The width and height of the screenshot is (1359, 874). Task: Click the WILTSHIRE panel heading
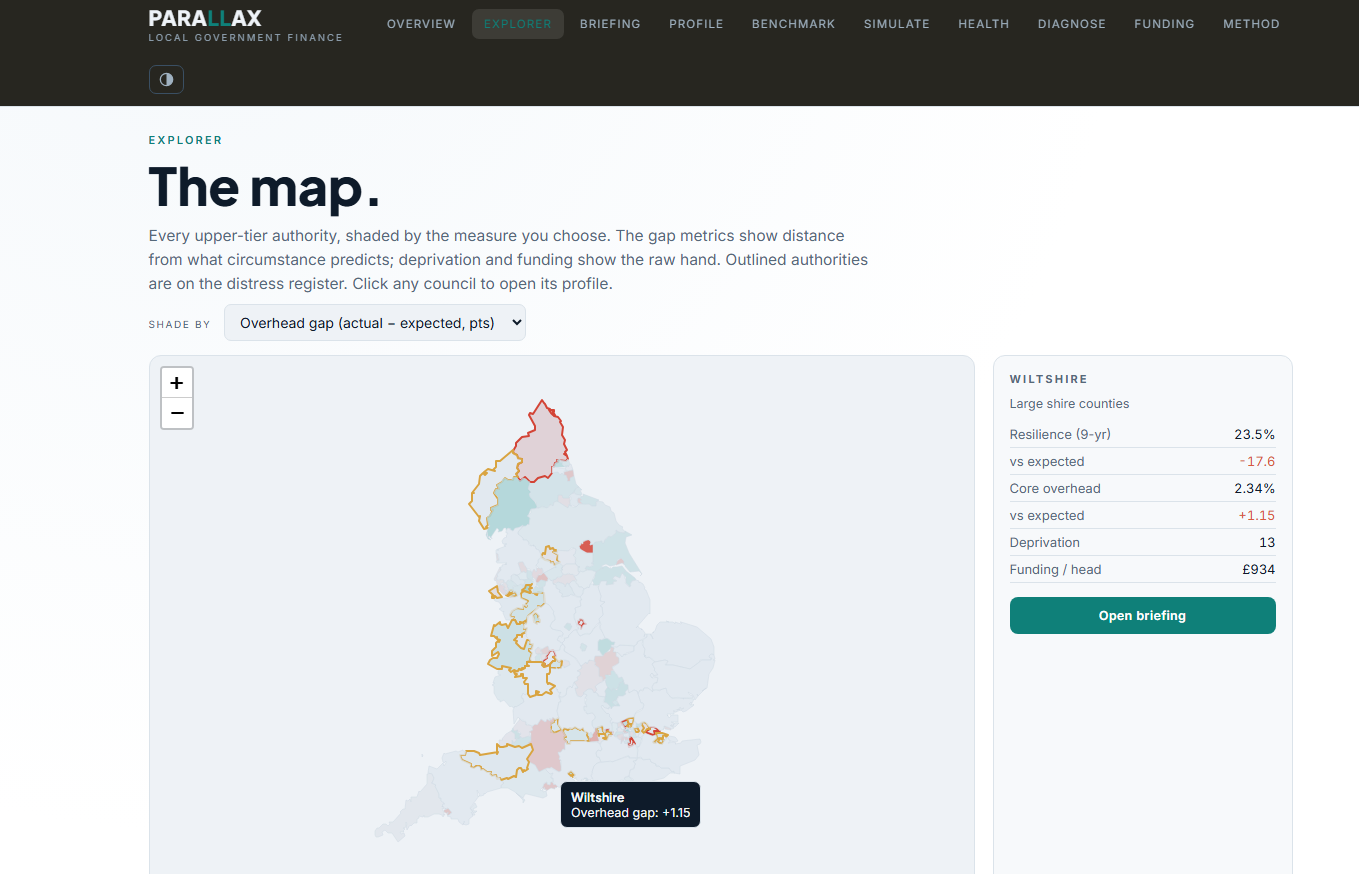tap(1049, 379)
